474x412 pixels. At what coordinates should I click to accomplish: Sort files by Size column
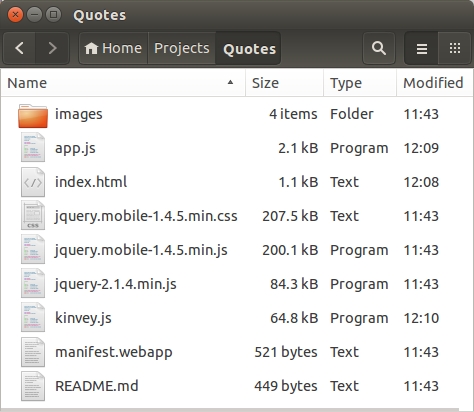click(x=284, y=83)
